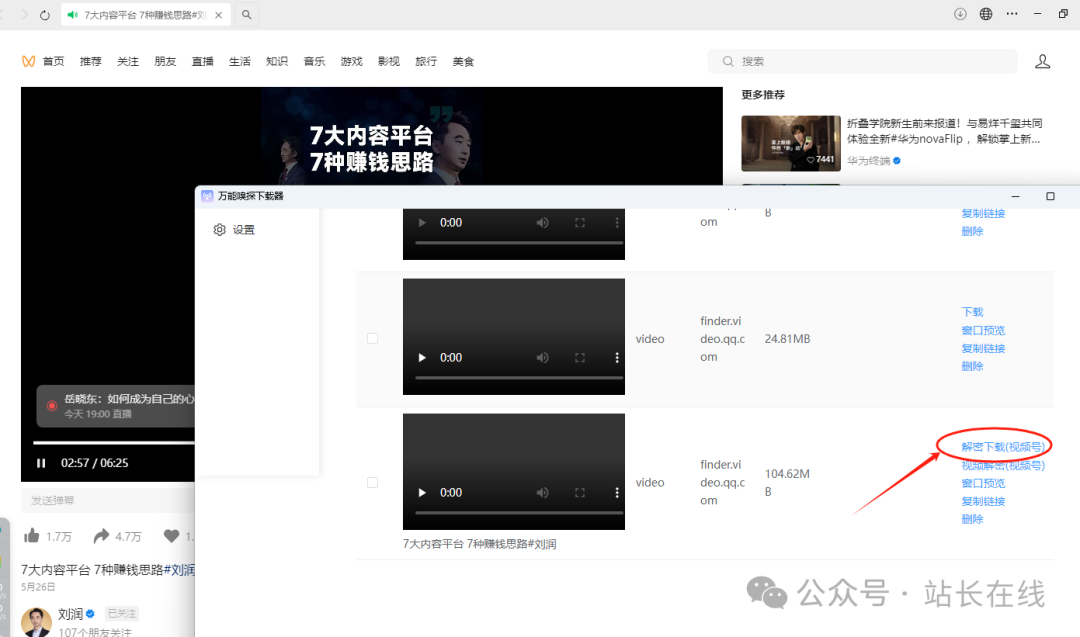Fullscreen the 104.62MB video preview
The width and height of the screenshot is (1080, 637).
click(580, 492)
